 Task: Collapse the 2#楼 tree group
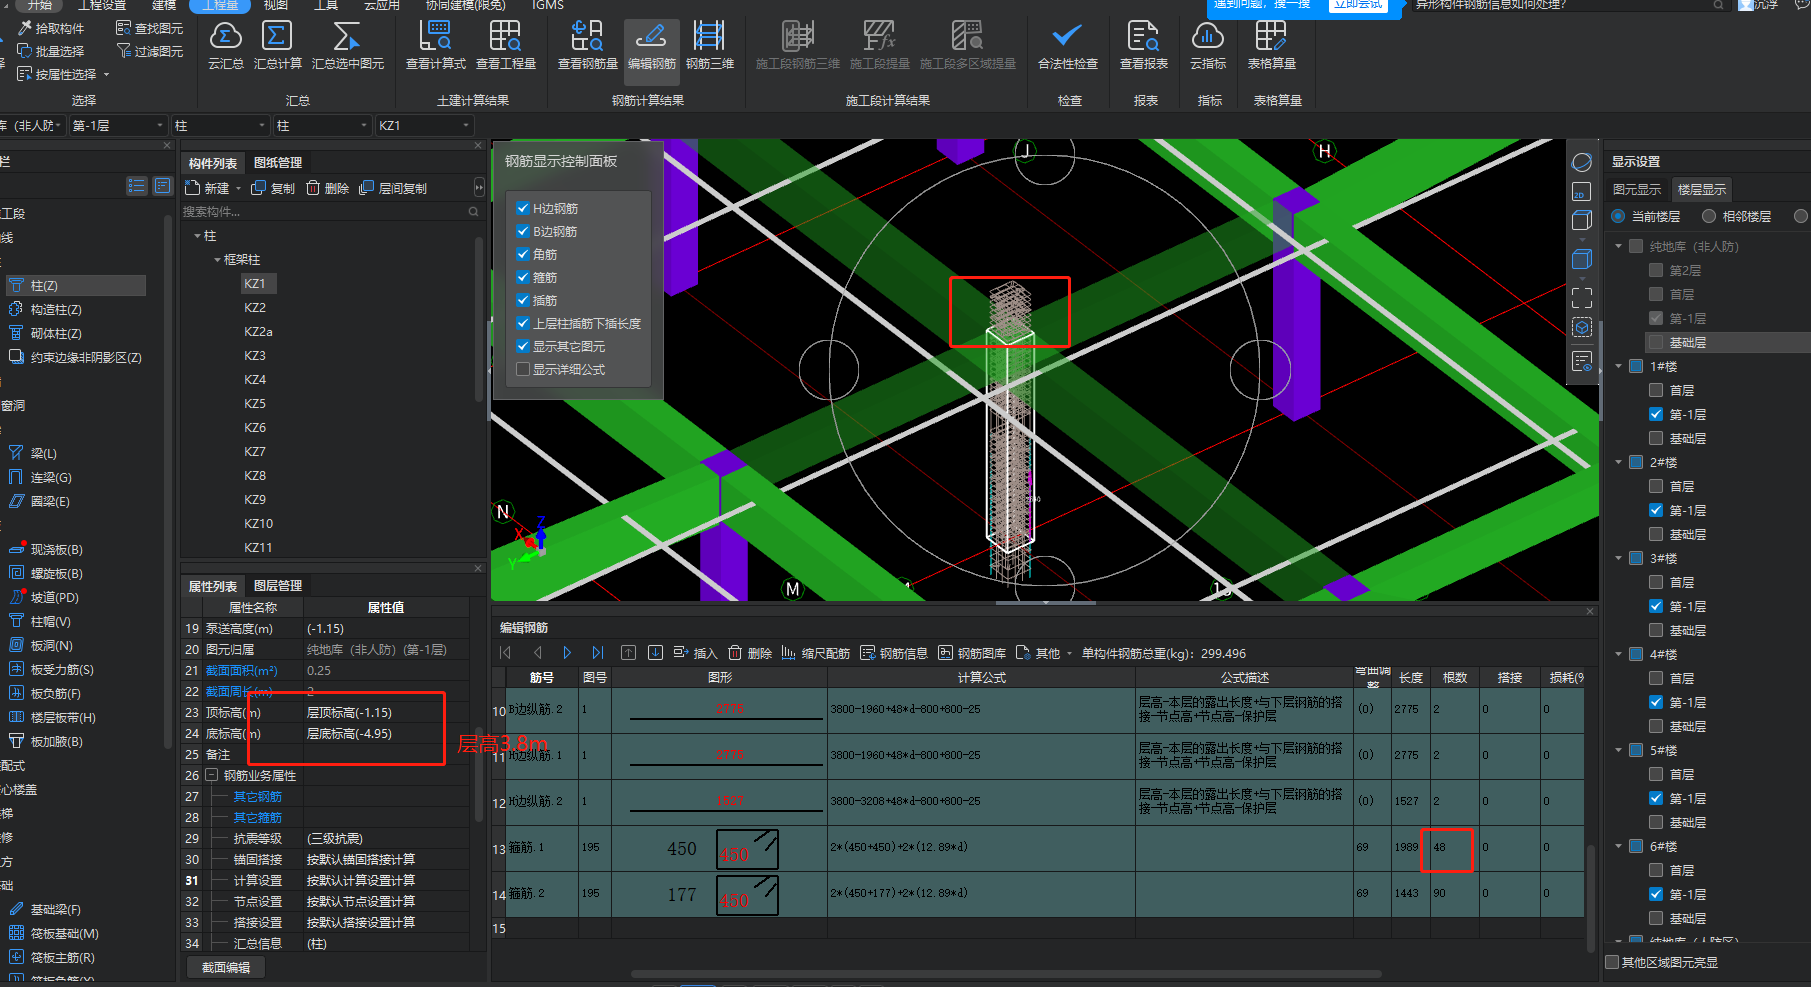click(x=1619, y=462)
